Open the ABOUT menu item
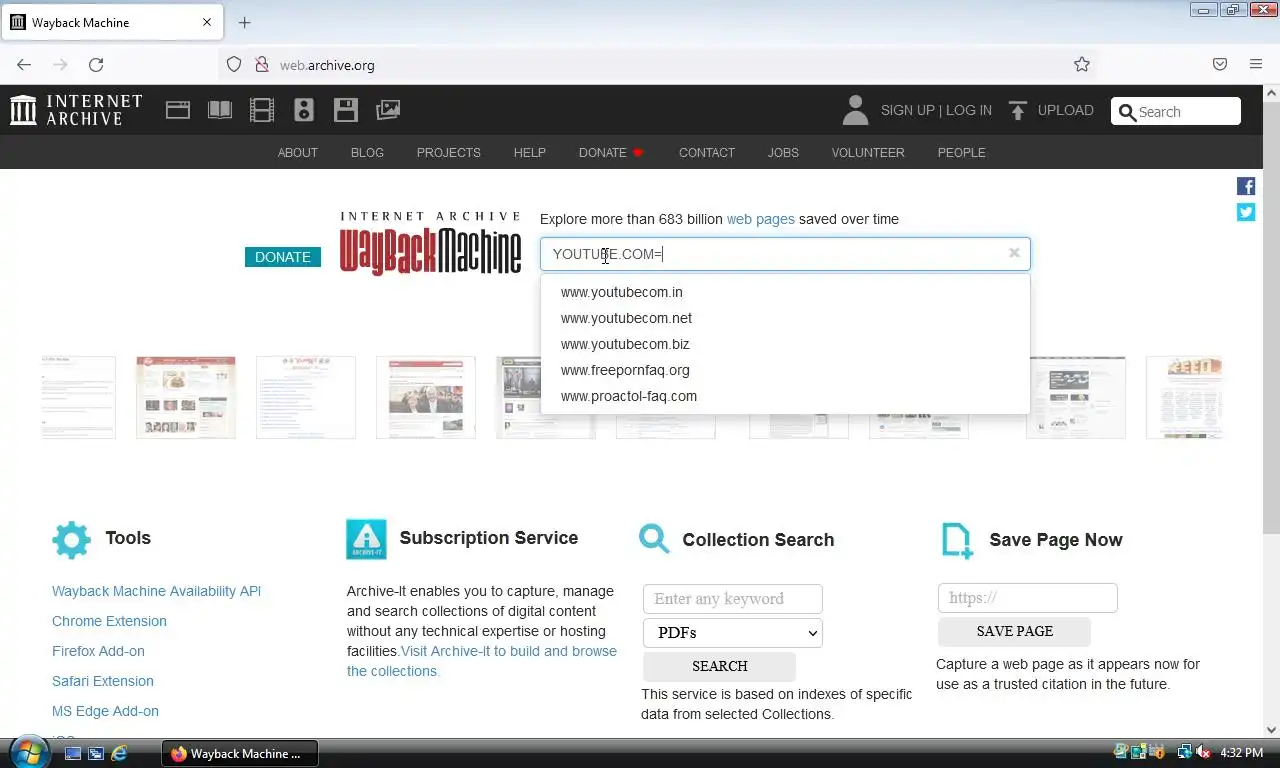Screen dimensions: 1280x768 tap(297, 153)
